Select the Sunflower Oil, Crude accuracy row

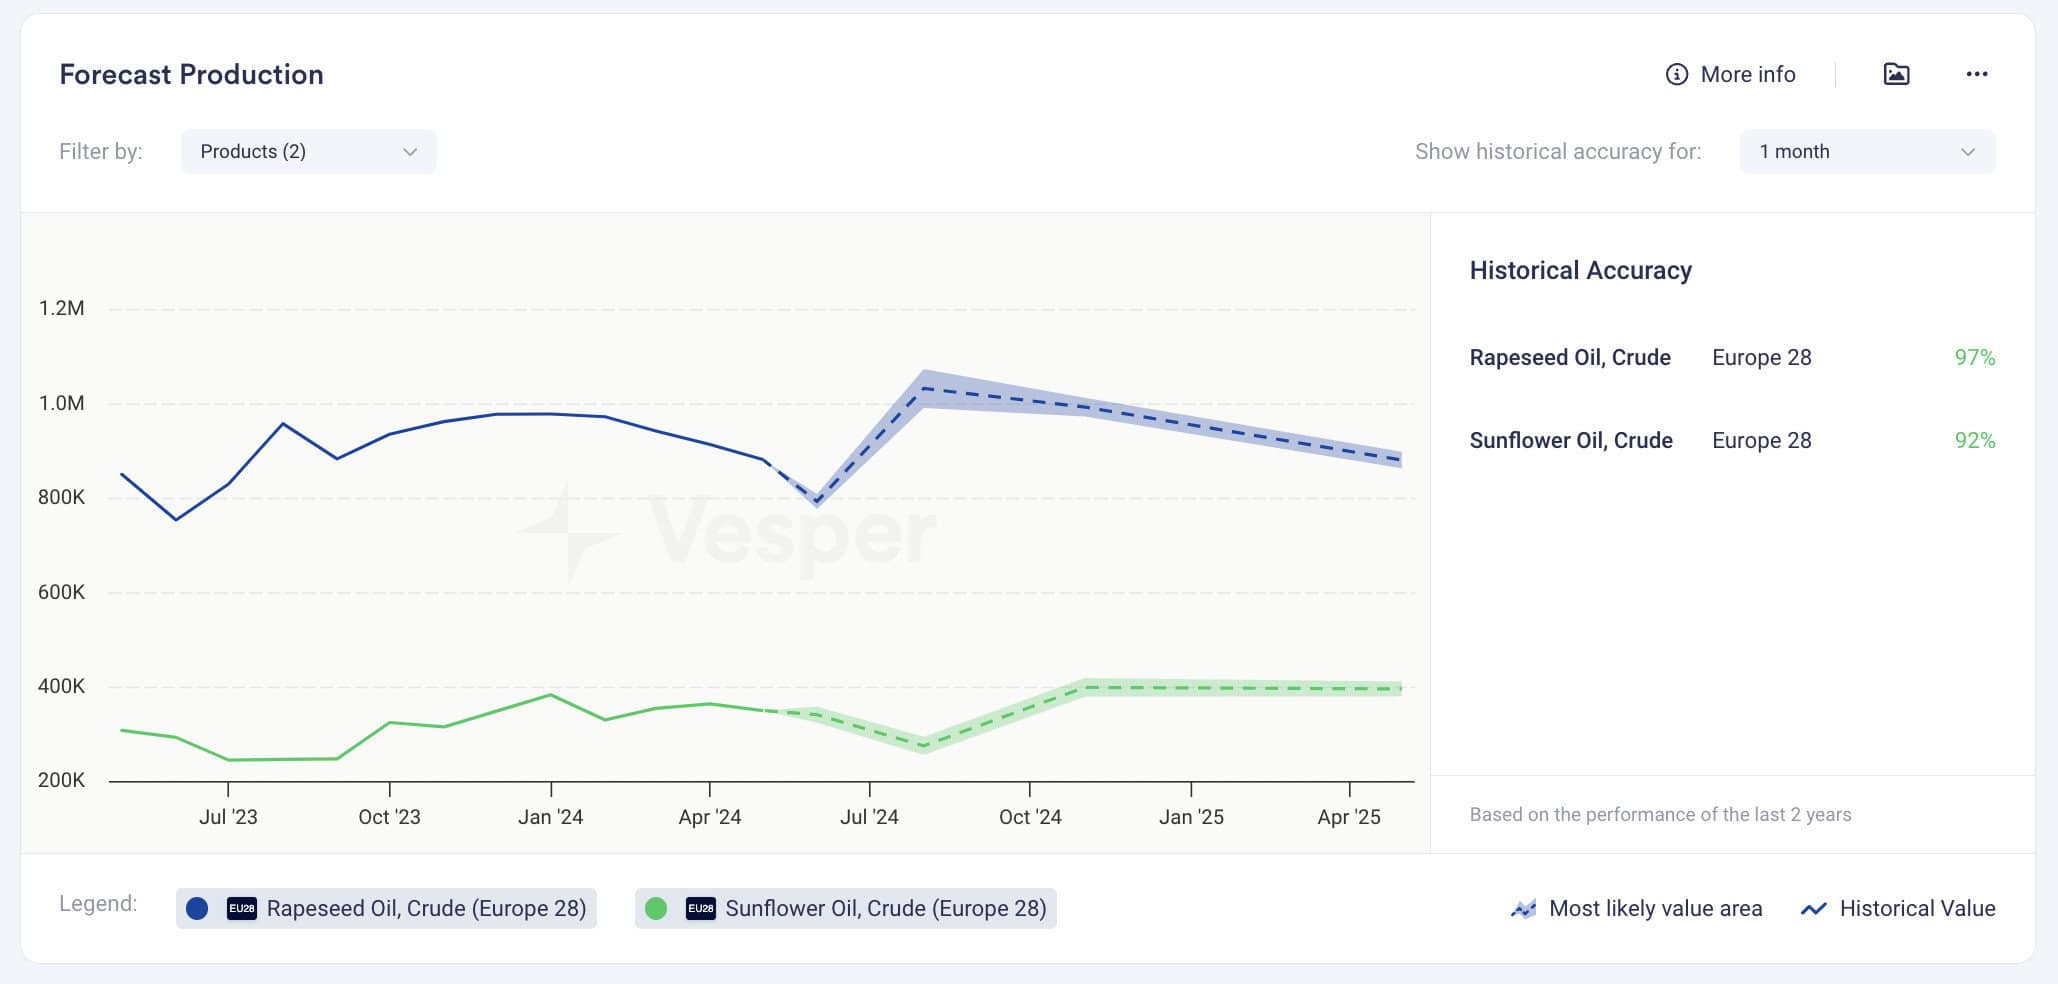[x=1732, y=440]
